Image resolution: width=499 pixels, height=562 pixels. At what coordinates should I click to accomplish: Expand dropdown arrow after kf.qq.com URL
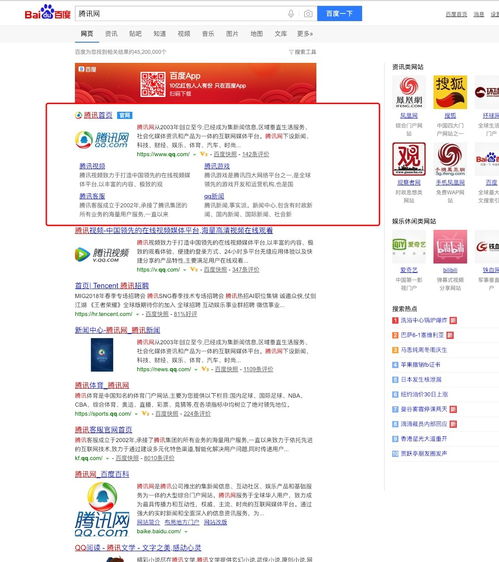[107, 458]
